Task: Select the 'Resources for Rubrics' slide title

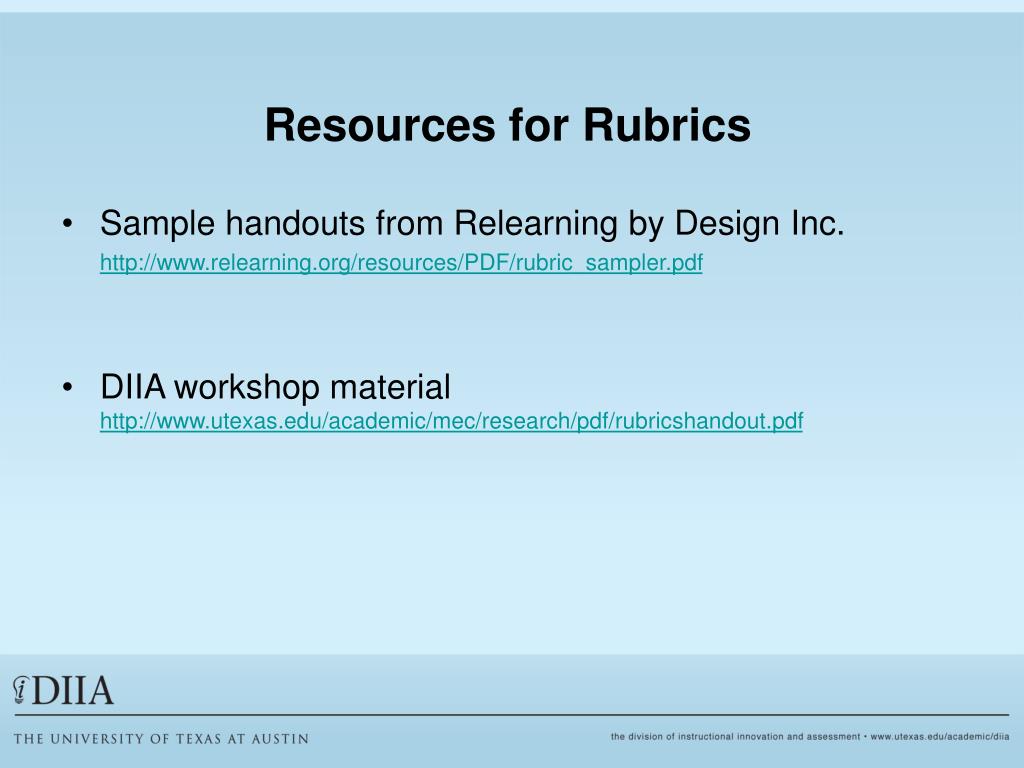Action: click(507, 125)
